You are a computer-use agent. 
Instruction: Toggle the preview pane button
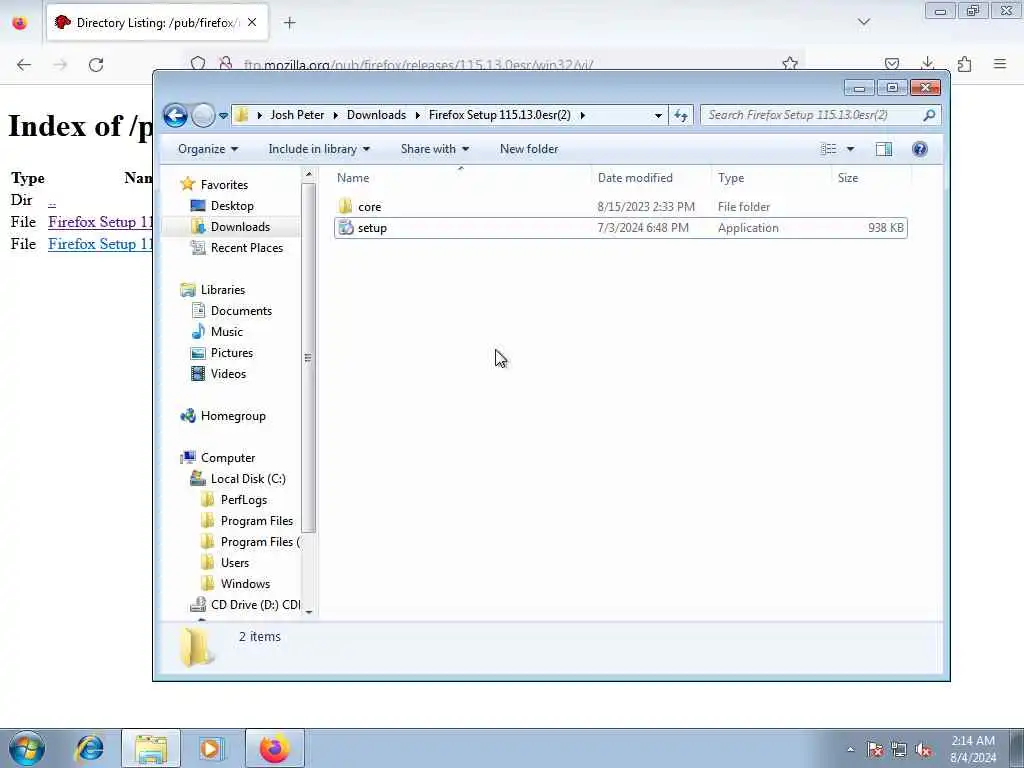point(884,149)
